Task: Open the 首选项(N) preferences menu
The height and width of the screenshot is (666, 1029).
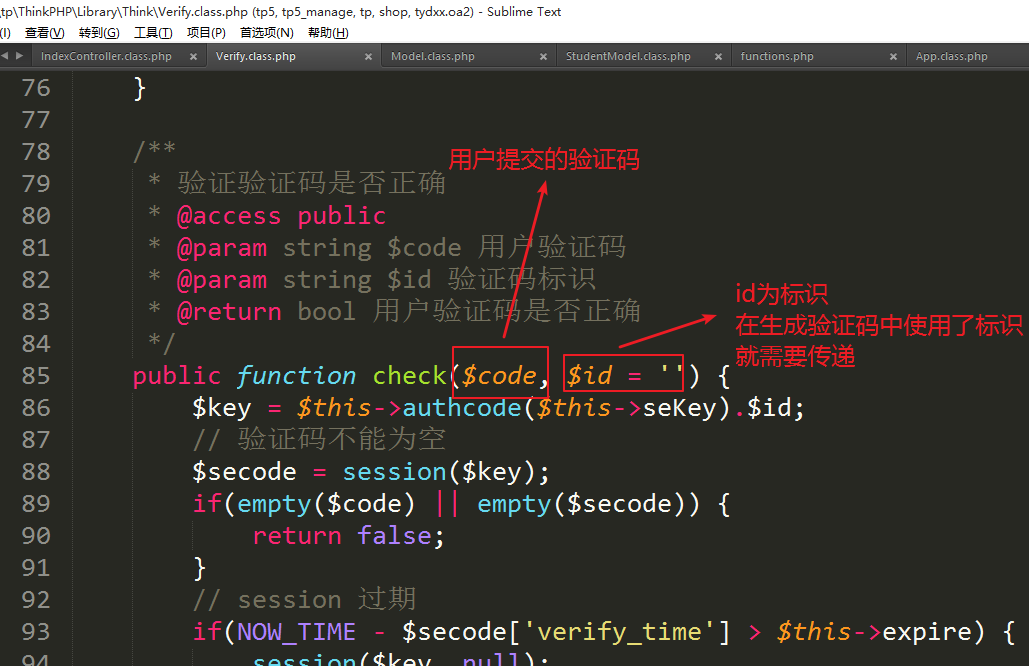Action: pyautogui.click(x=266, y=33)
